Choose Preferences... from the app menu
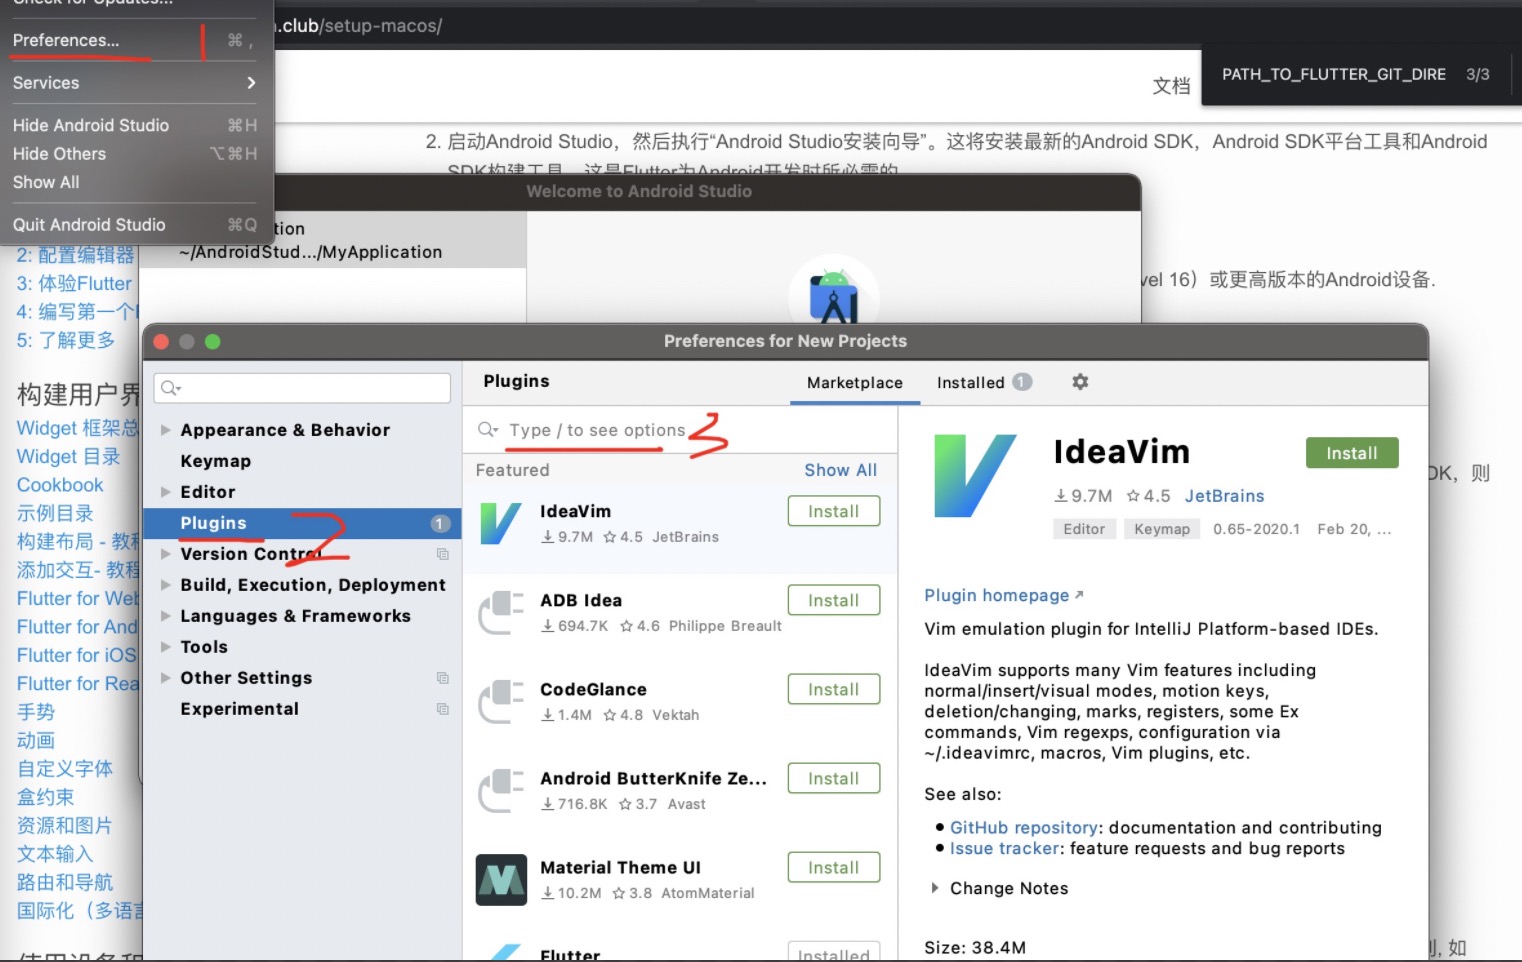Viewport: 1522px width, 962px height. [135, 40]
